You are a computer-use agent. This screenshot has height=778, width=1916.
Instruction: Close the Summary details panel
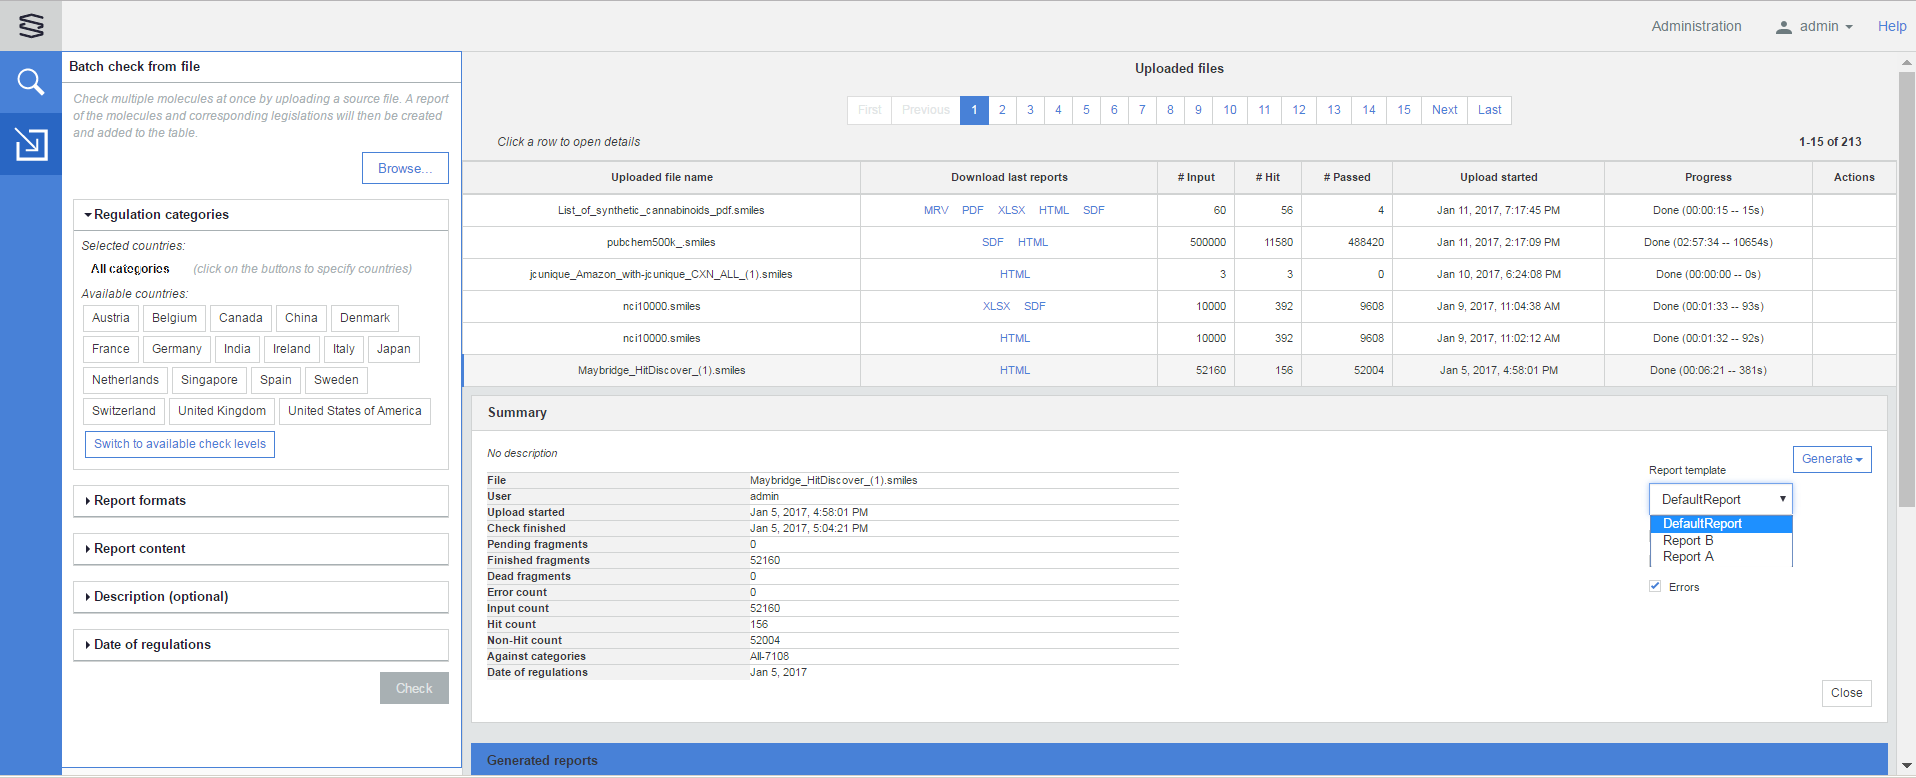click(x=1846, y=693)
